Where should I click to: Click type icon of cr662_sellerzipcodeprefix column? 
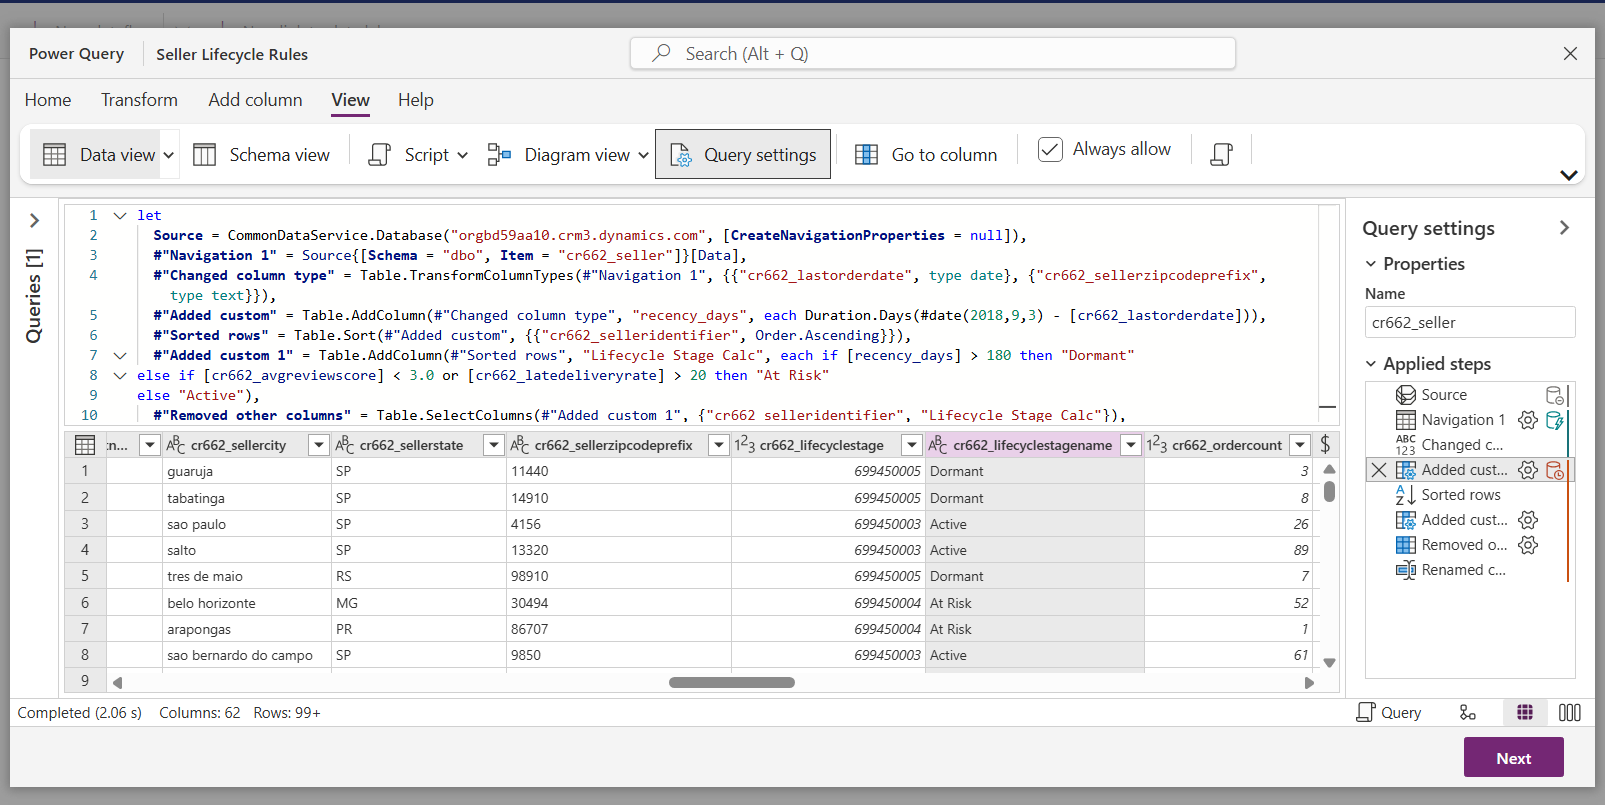click(x=520, y=445)
